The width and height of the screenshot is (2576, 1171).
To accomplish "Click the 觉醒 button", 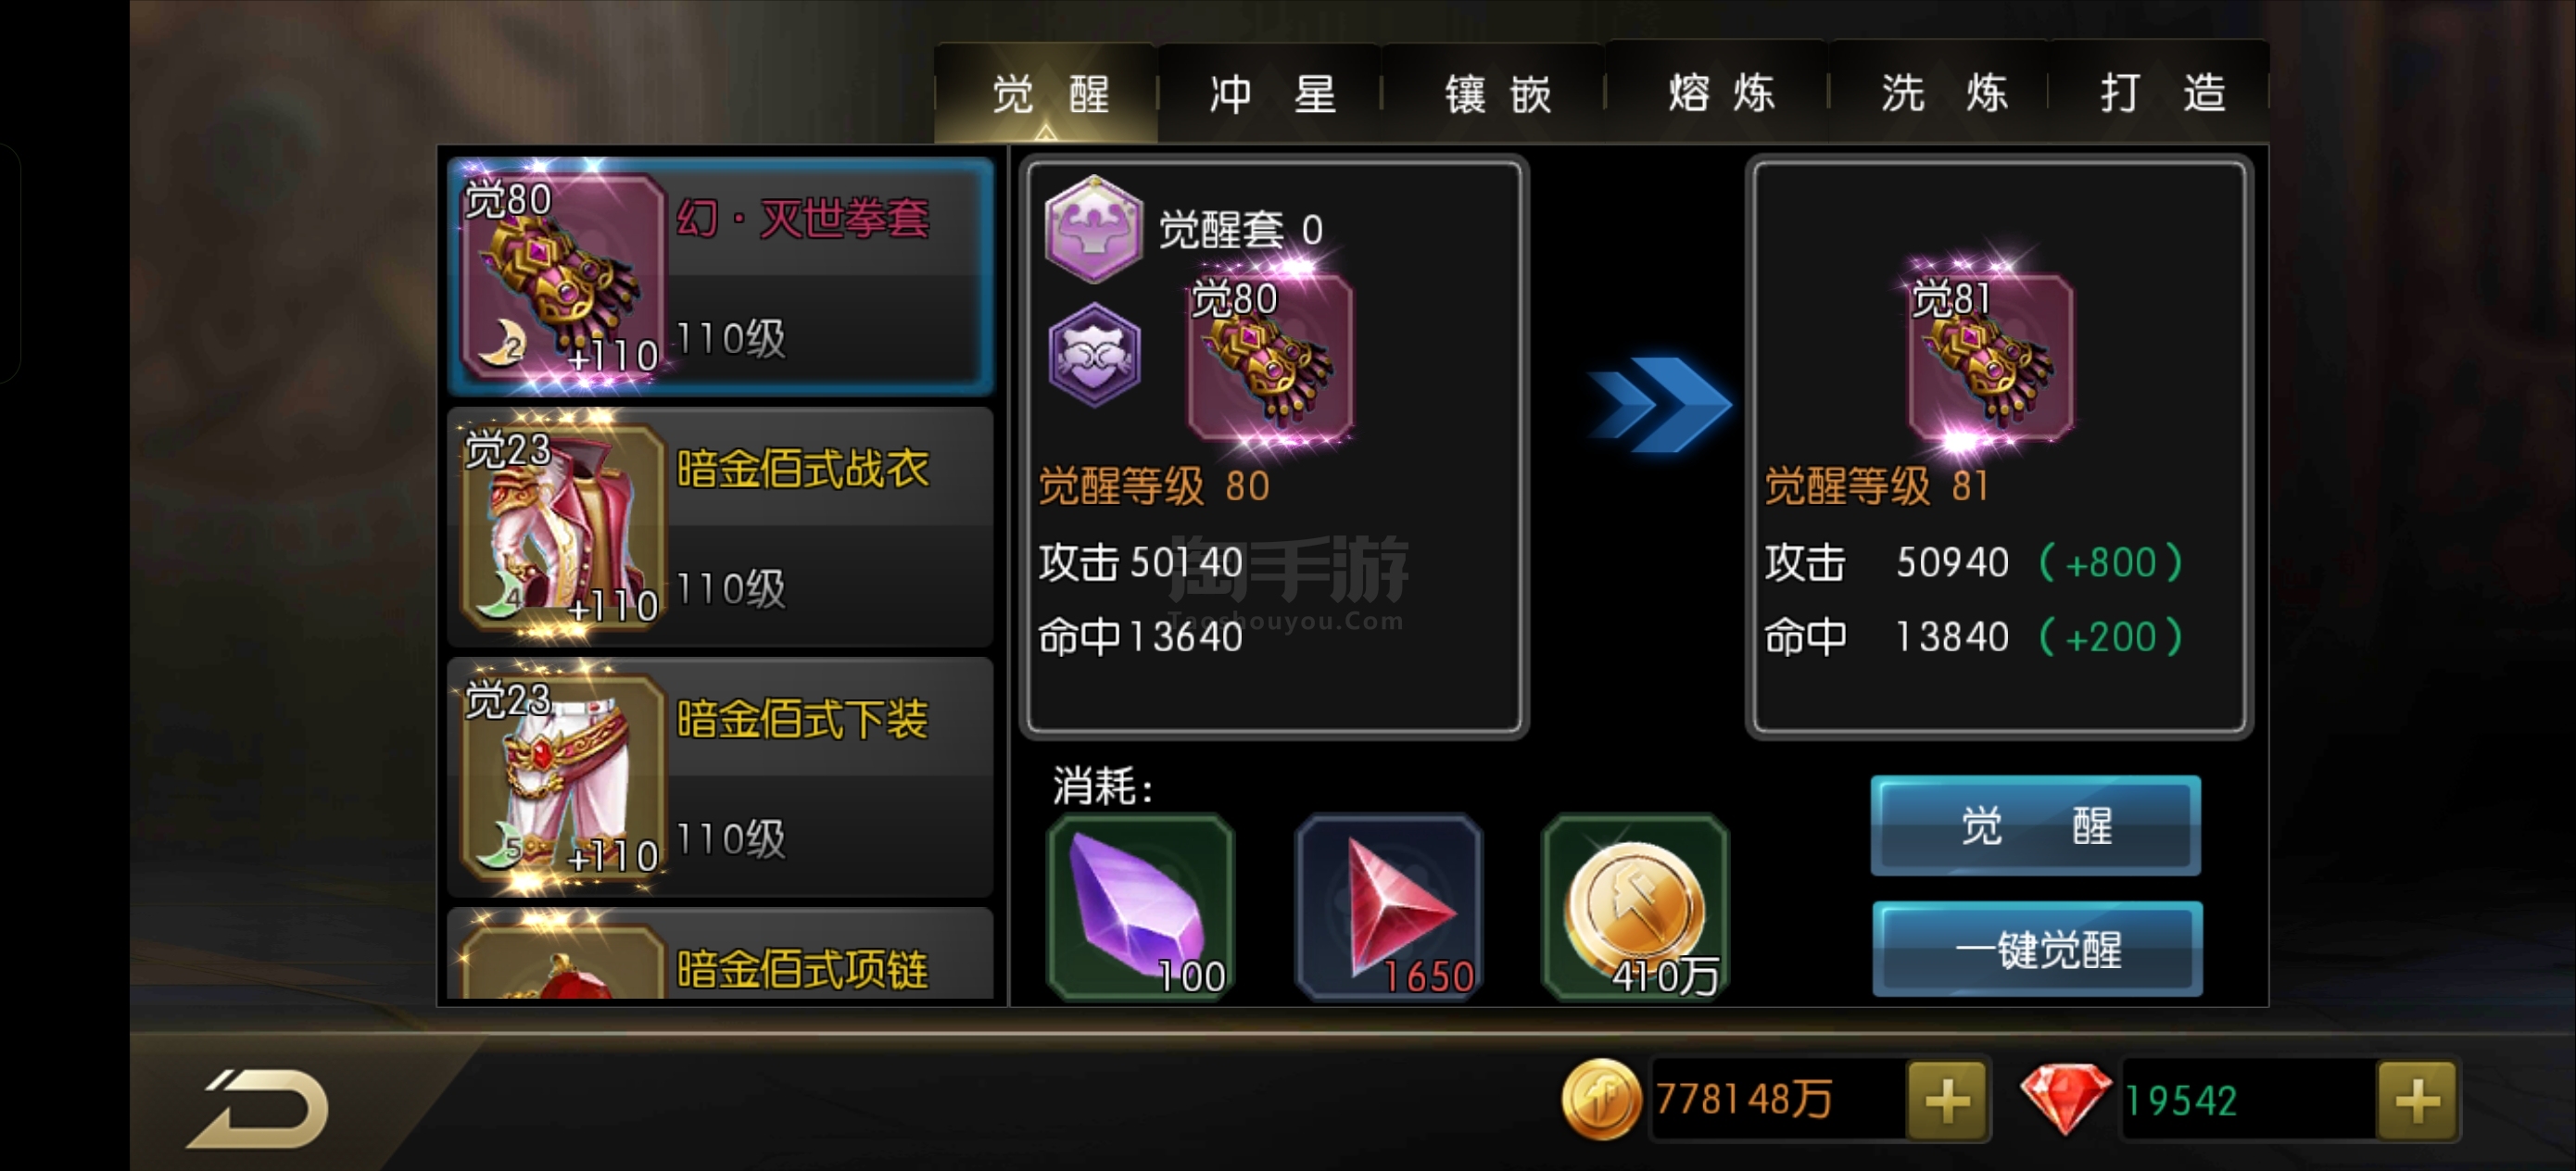I will [x=2035, y=825].
